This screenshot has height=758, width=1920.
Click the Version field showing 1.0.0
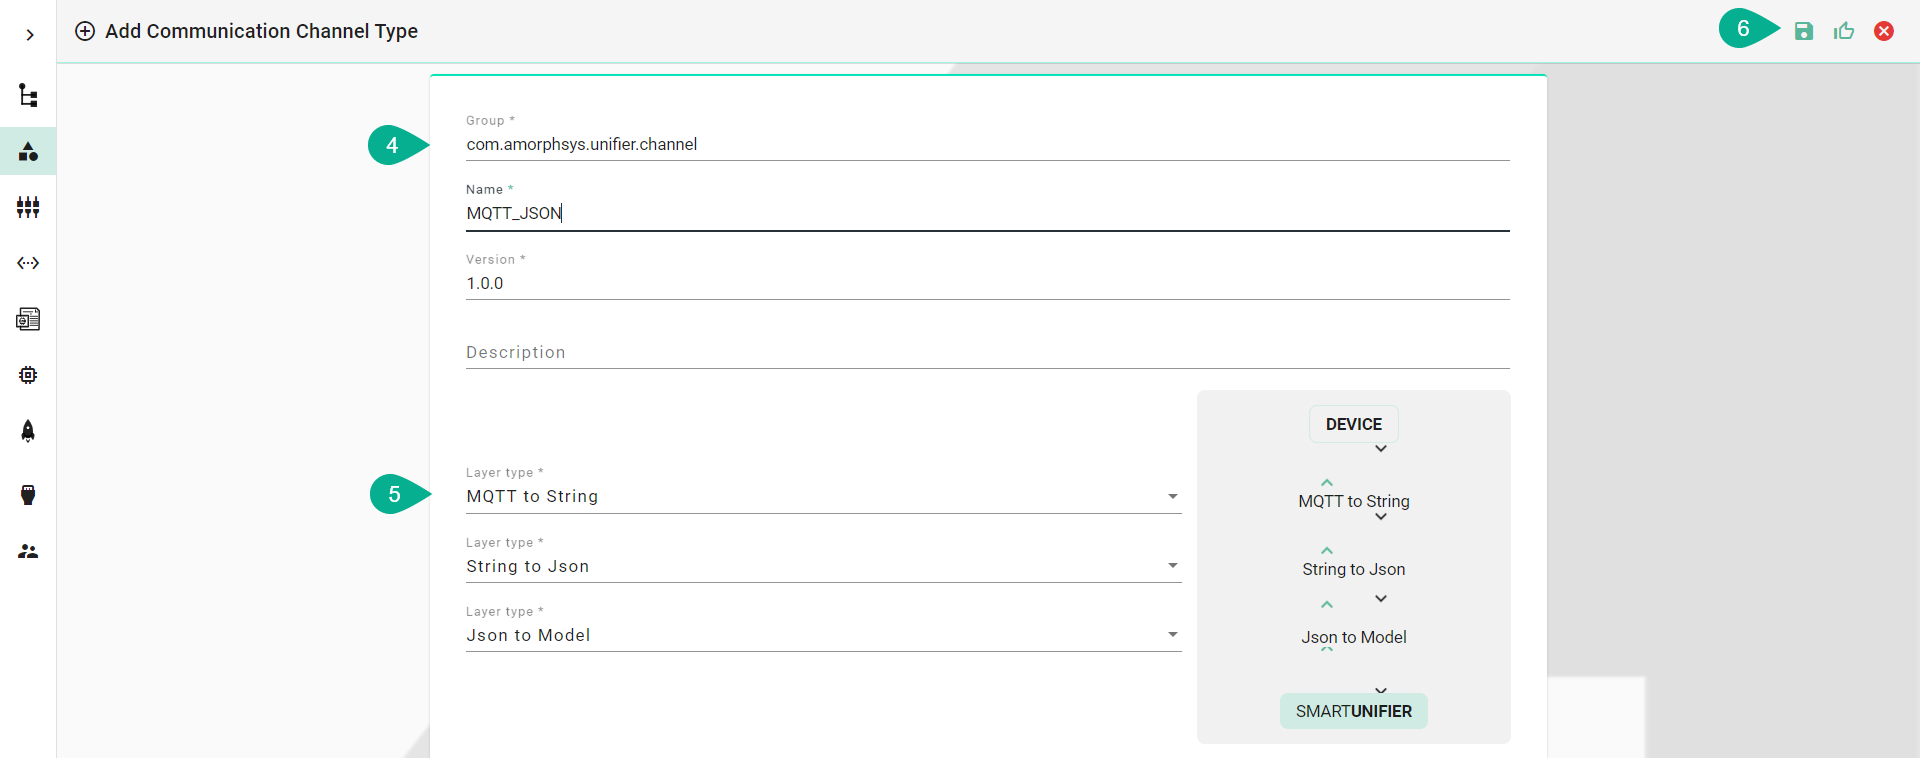point(986,284)
